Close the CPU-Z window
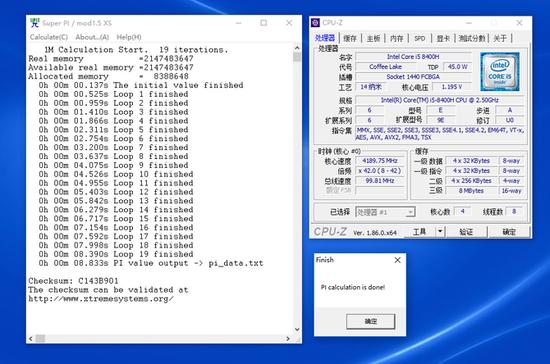 [x=519, y=23]
